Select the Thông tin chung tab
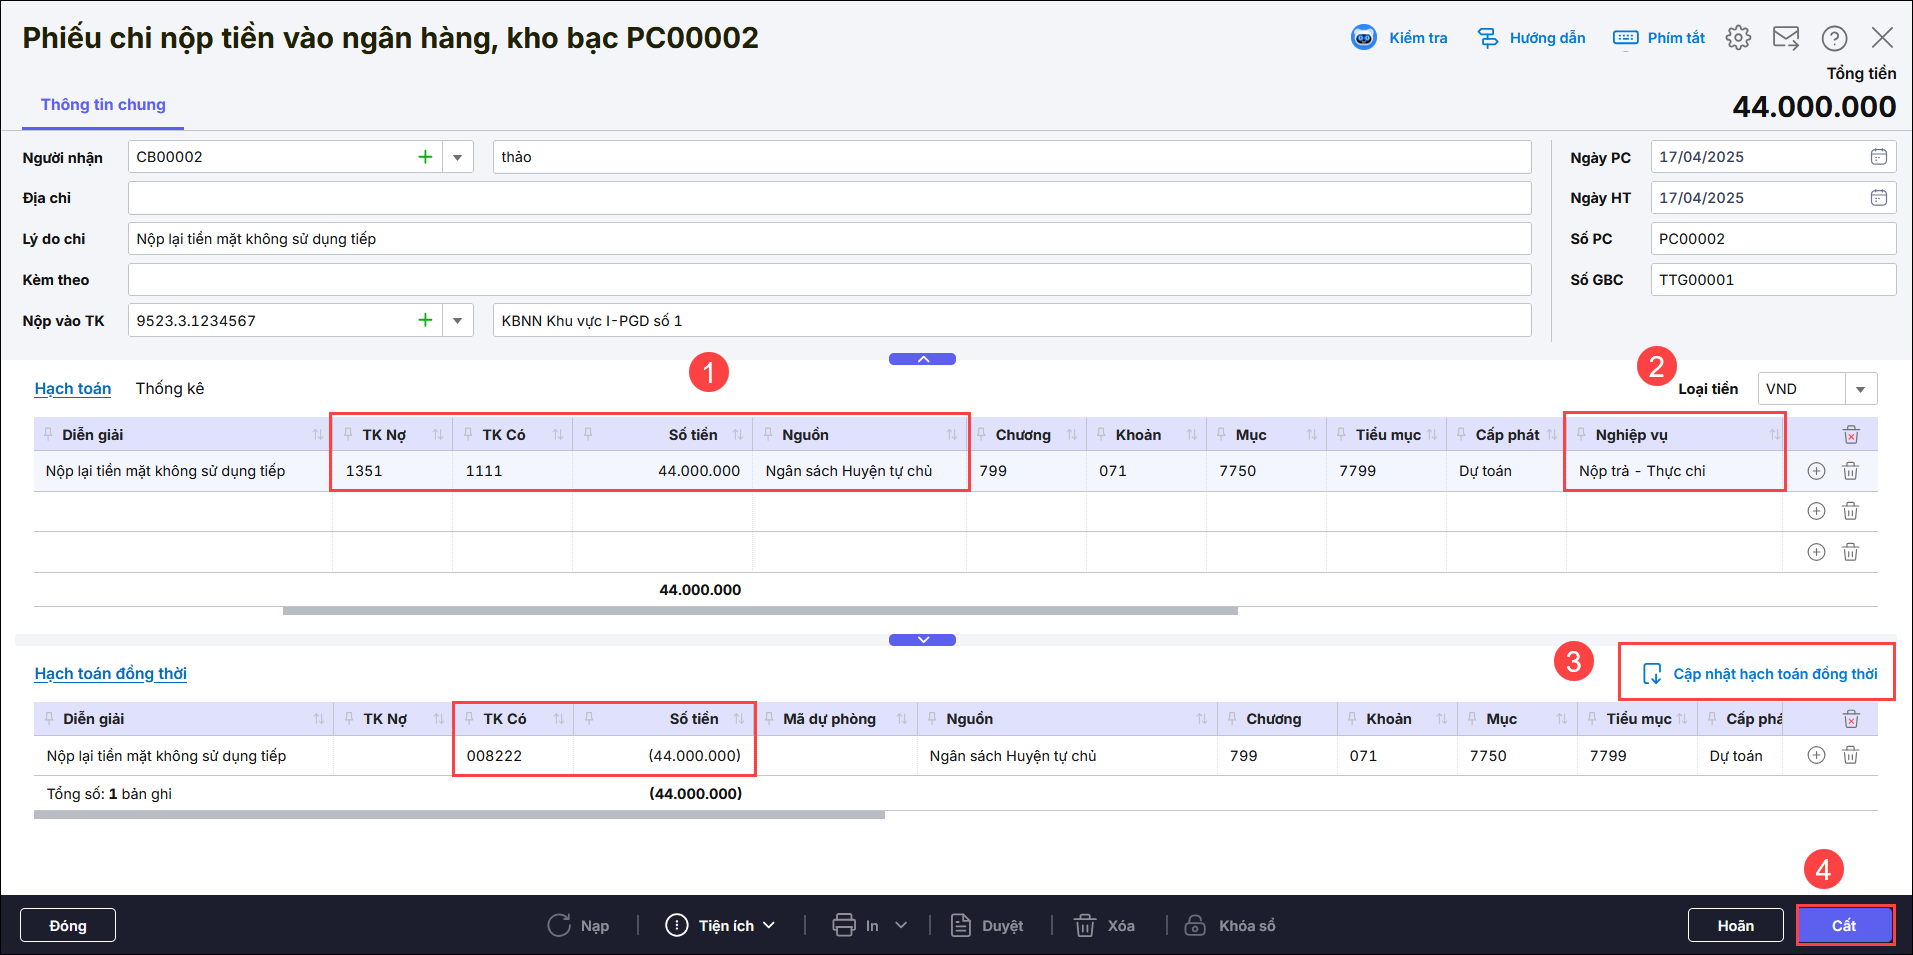Viewport: 1913px width, 955px height. (103, 105)
